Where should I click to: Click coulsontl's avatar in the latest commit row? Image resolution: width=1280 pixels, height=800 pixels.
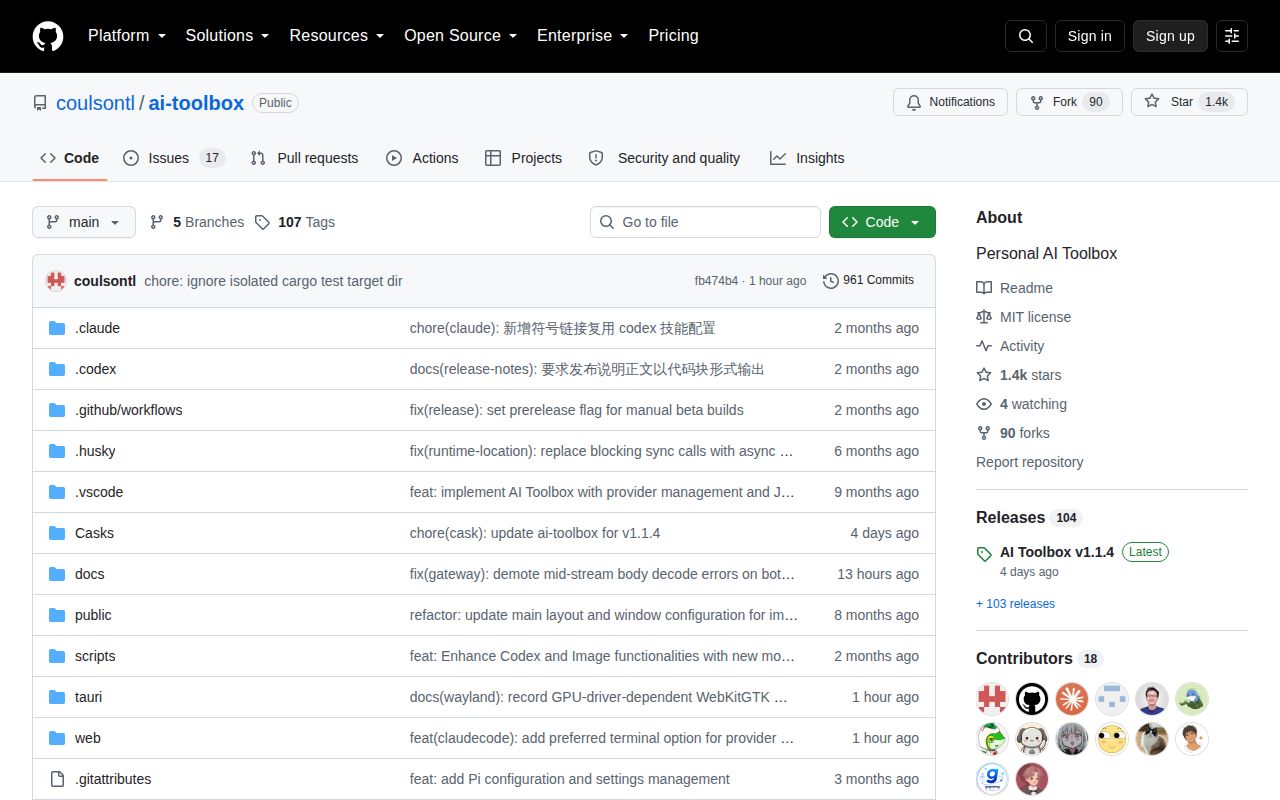tap(56, 281)
